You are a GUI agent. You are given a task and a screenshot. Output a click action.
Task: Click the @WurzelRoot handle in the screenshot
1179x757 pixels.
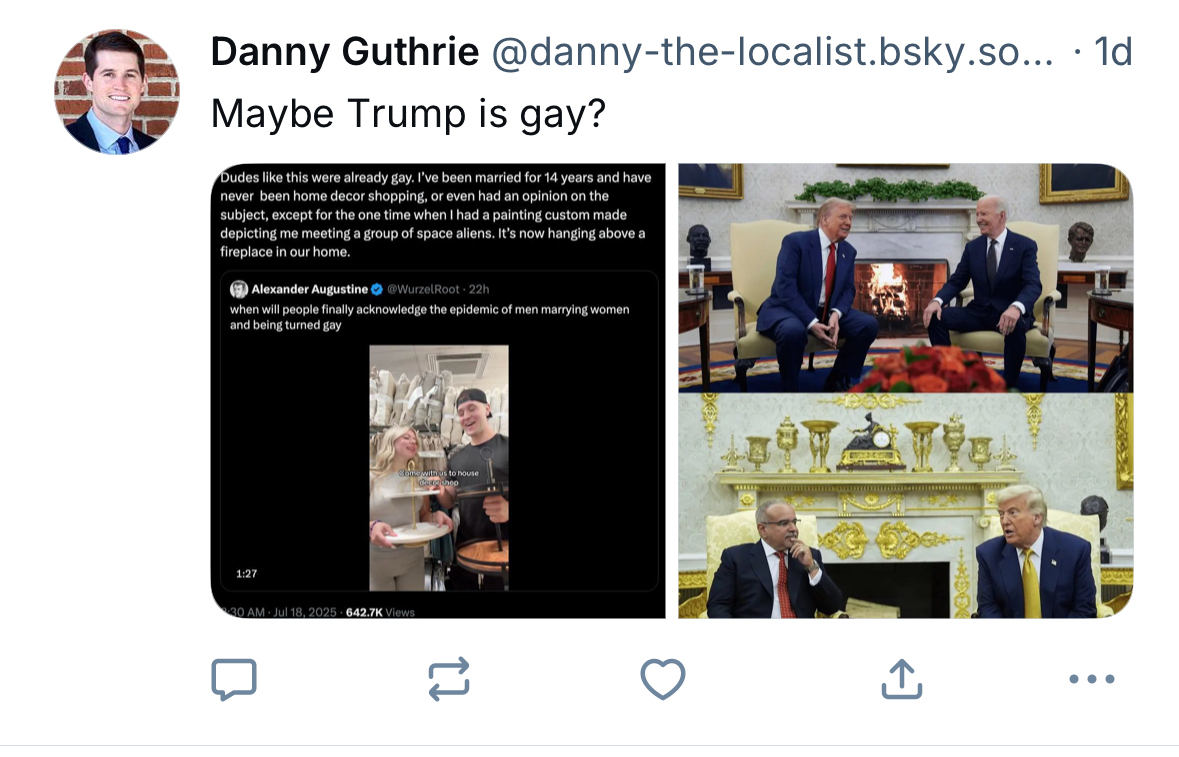pyautogui.click(x=421, y=290)
